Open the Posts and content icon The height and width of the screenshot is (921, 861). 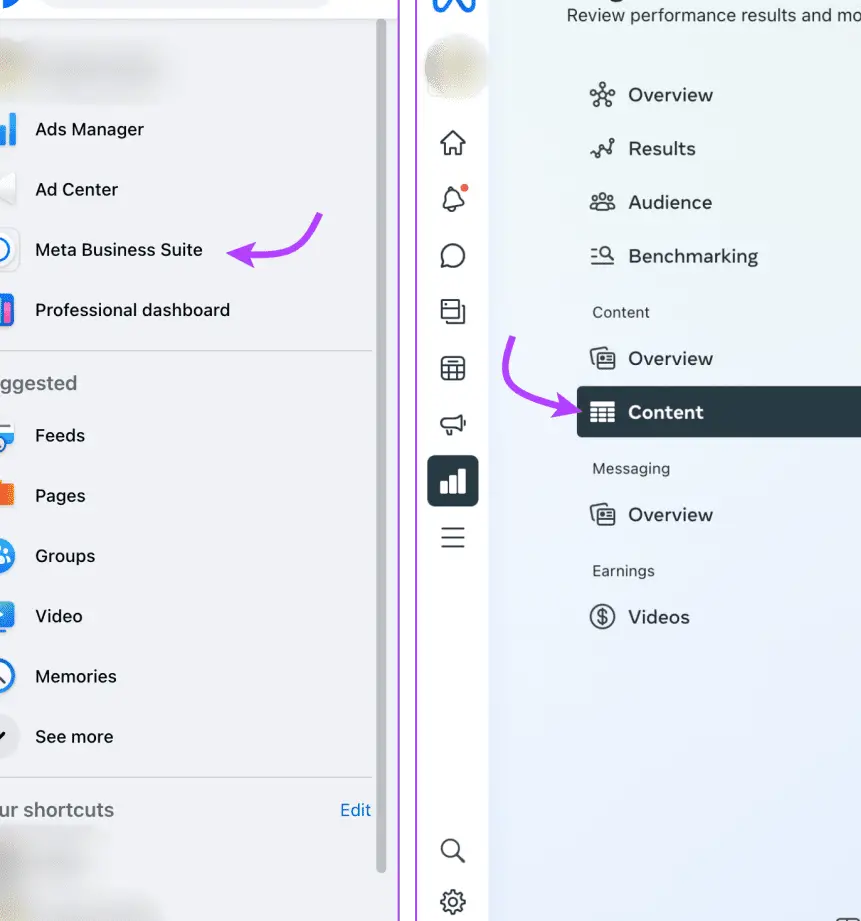(453, 311)
